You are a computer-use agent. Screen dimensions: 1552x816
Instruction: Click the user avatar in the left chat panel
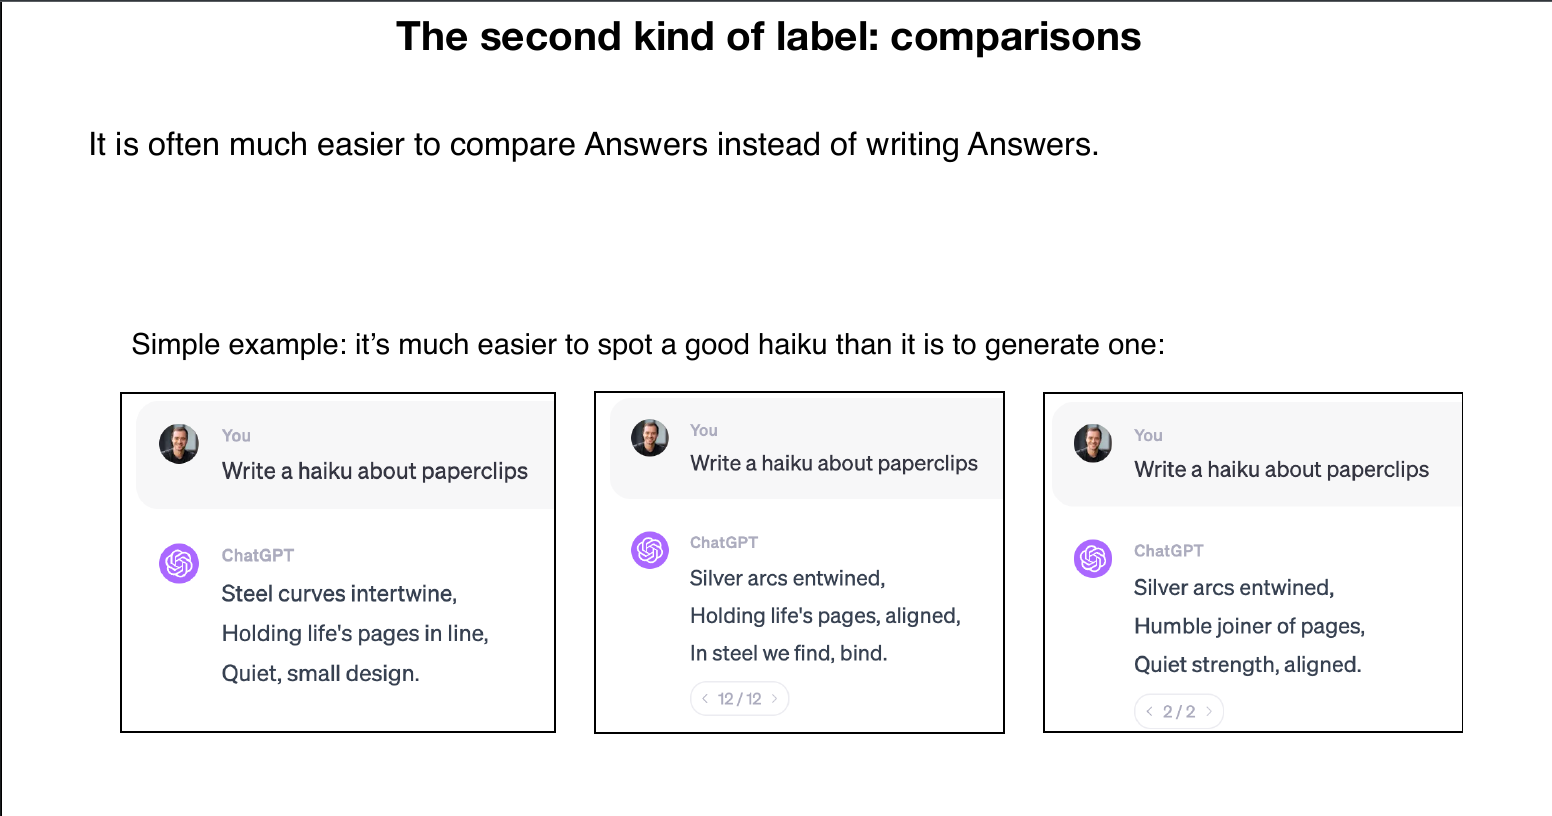coord(179,444)
